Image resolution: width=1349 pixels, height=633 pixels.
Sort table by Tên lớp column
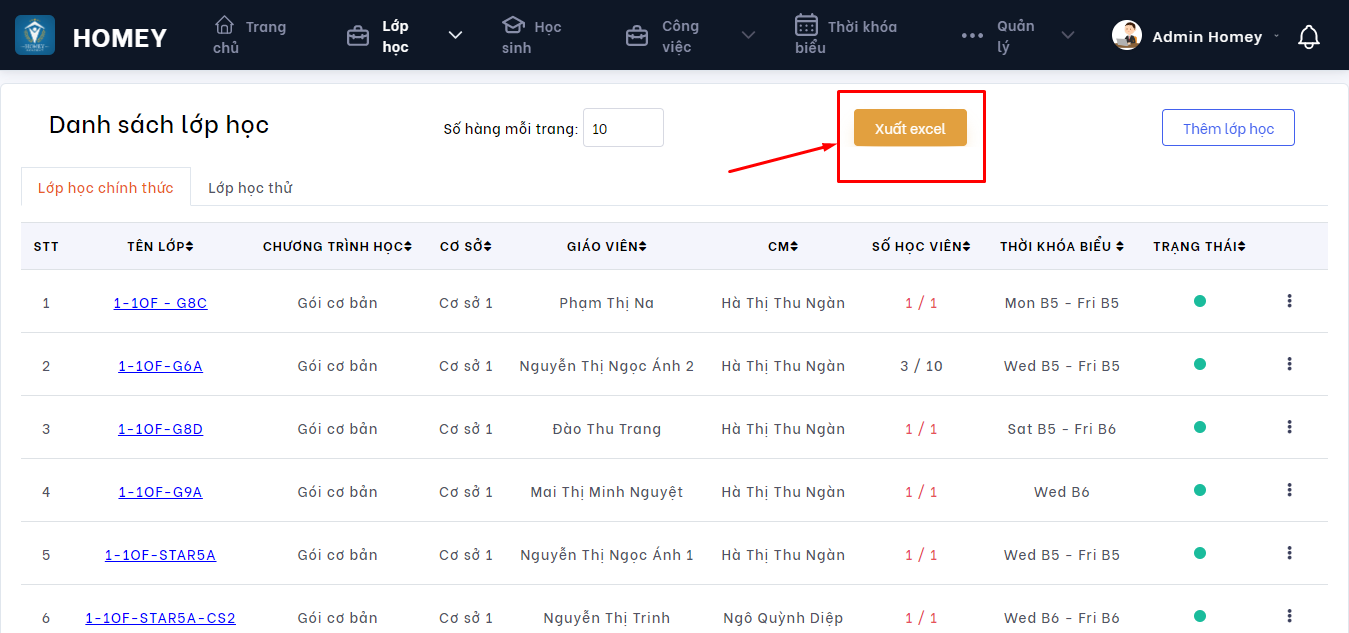click(160, 246)
